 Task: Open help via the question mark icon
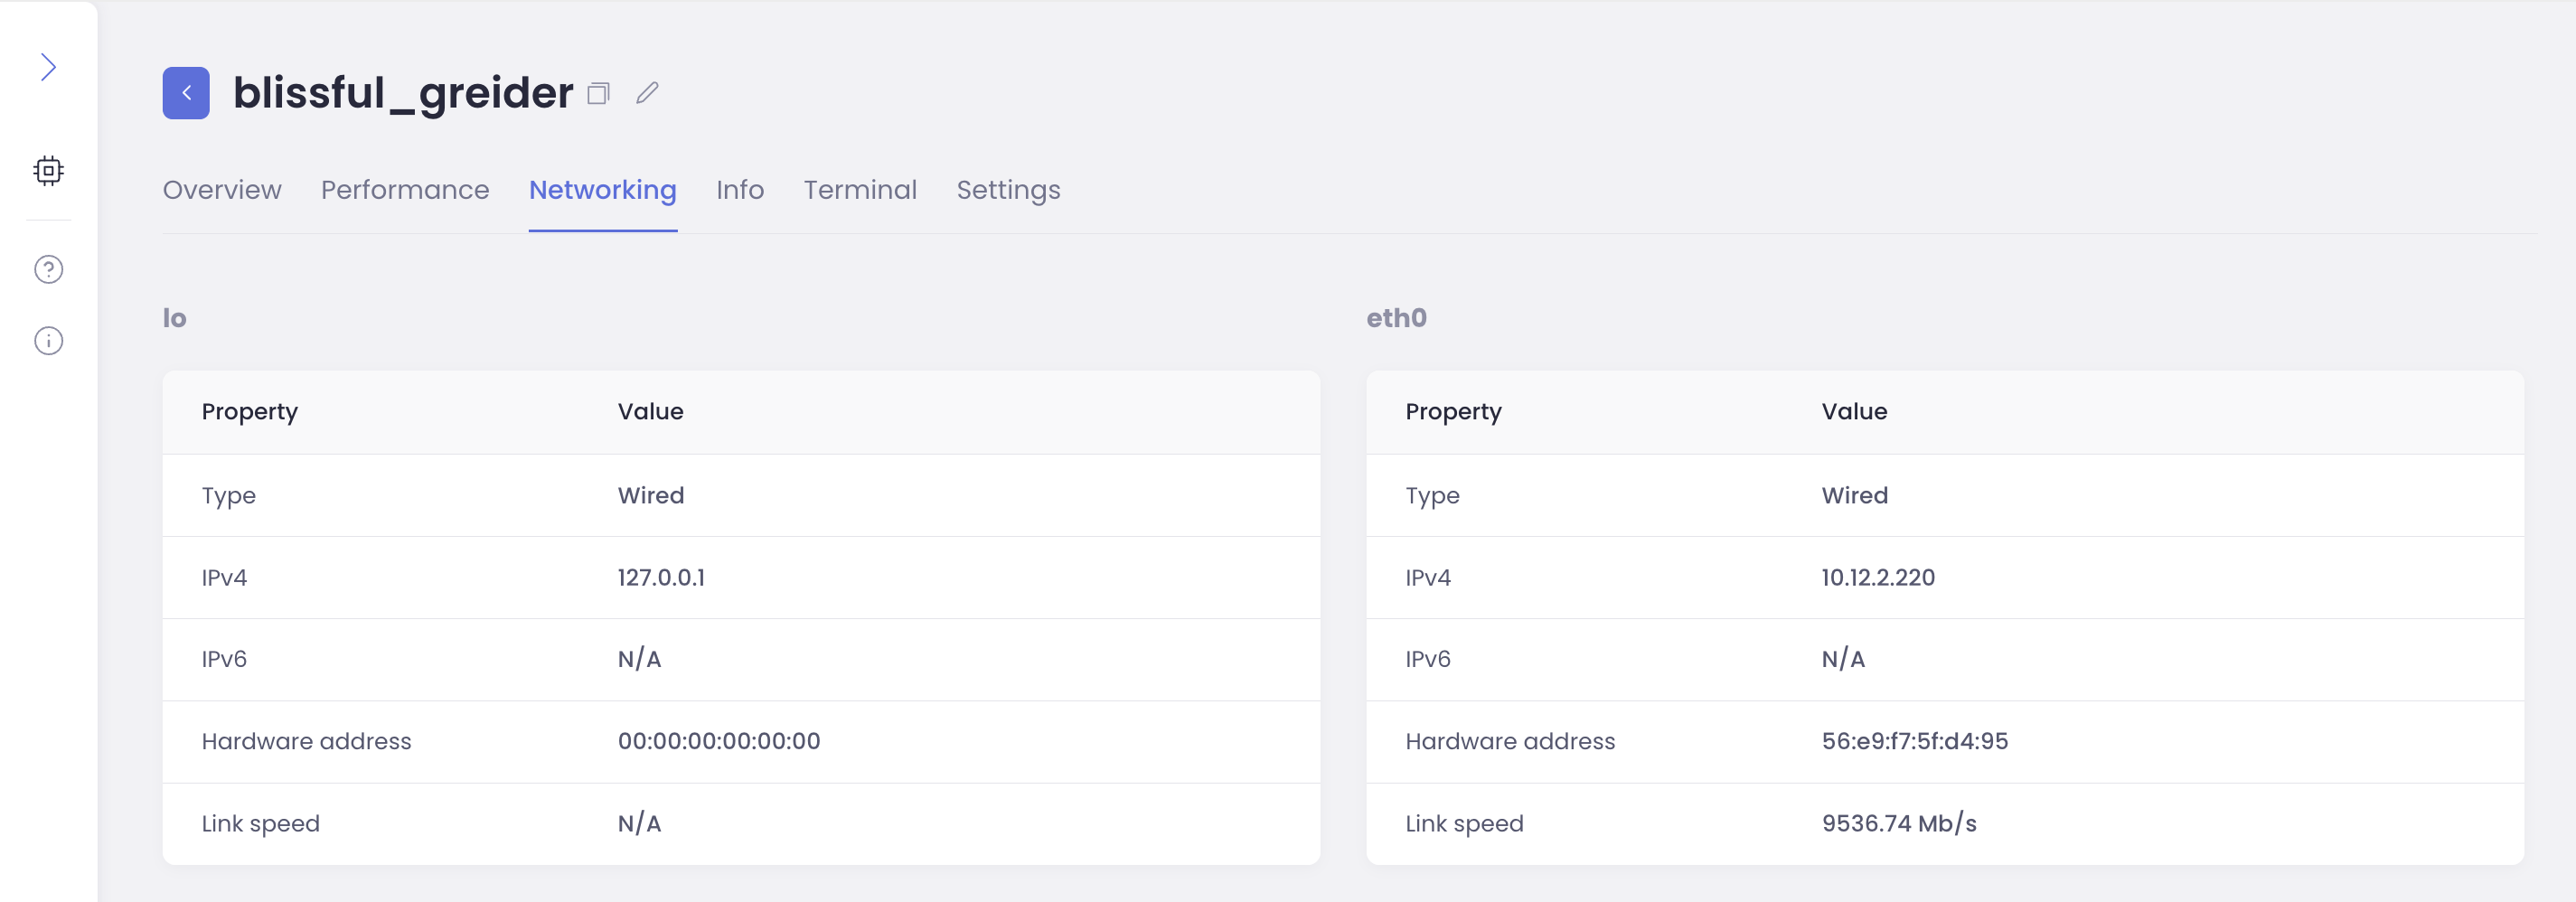coord(48,268)
